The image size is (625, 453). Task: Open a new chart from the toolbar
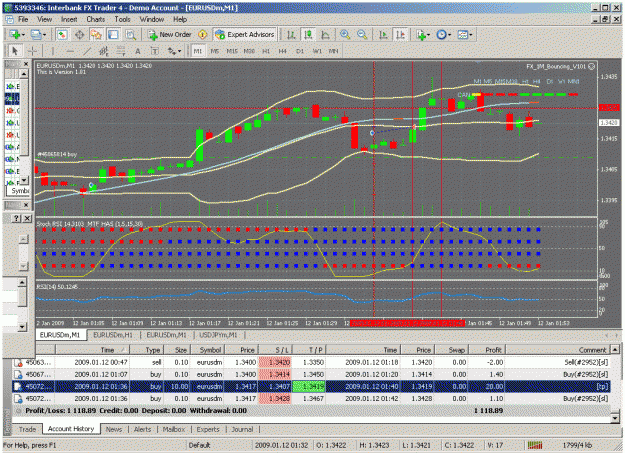(17, 35)
